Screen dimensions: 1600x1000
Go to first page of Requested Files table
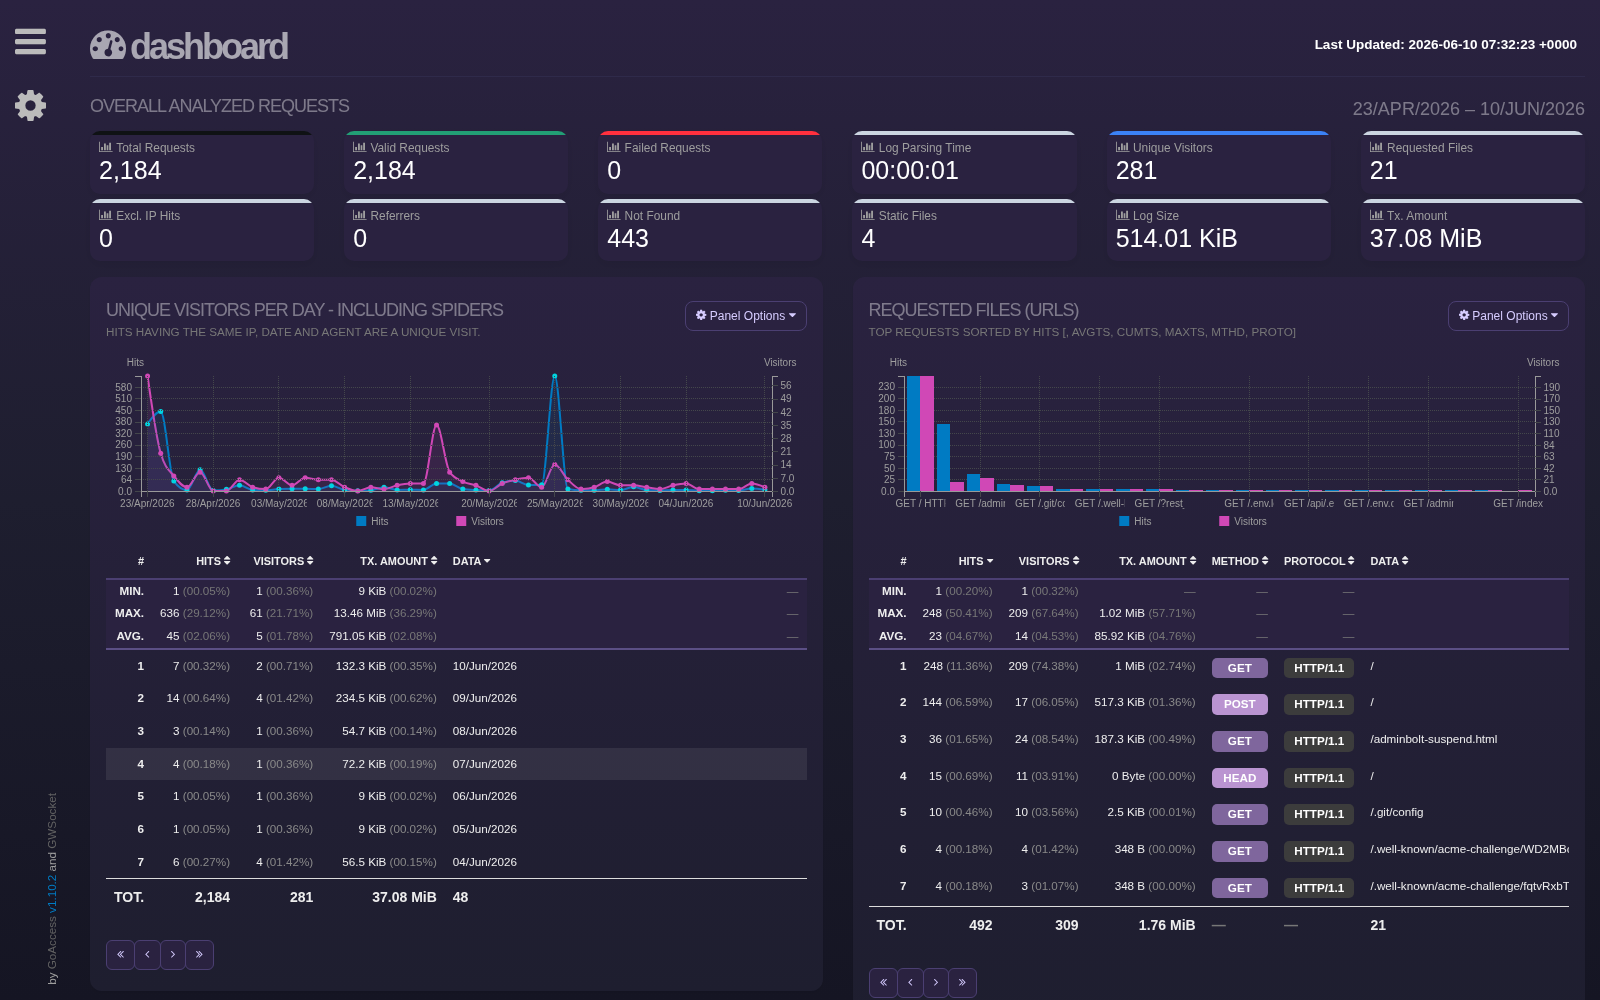(x=883, y=983)
